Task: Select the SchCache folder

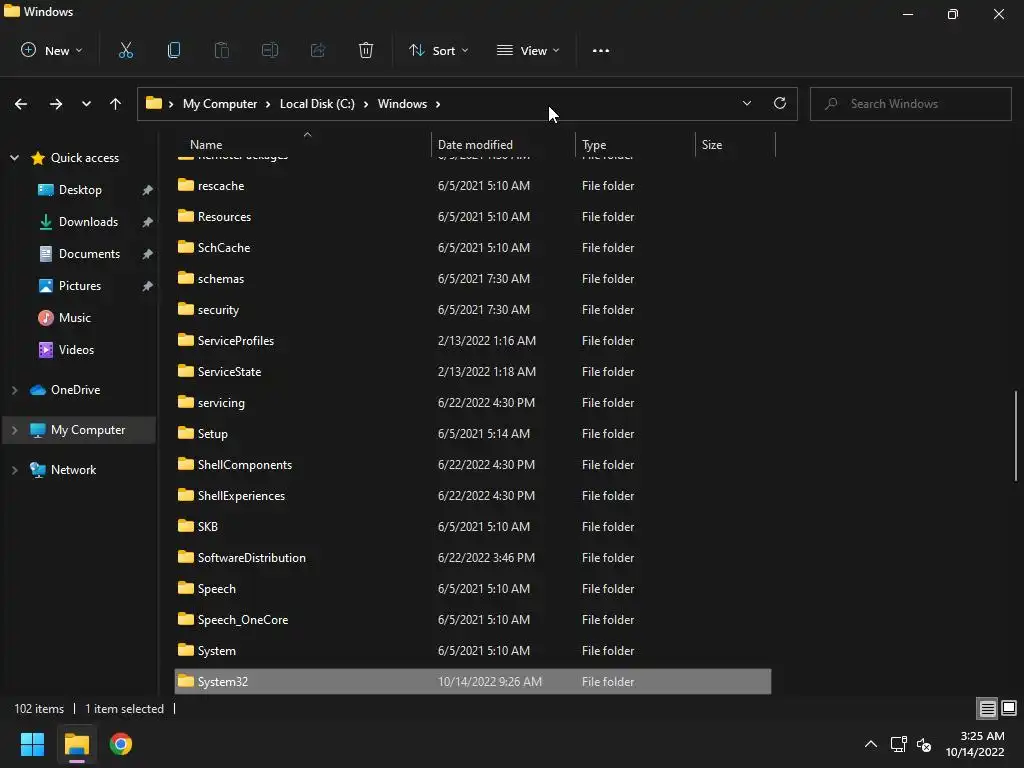Action: click(x=224, y=248)
